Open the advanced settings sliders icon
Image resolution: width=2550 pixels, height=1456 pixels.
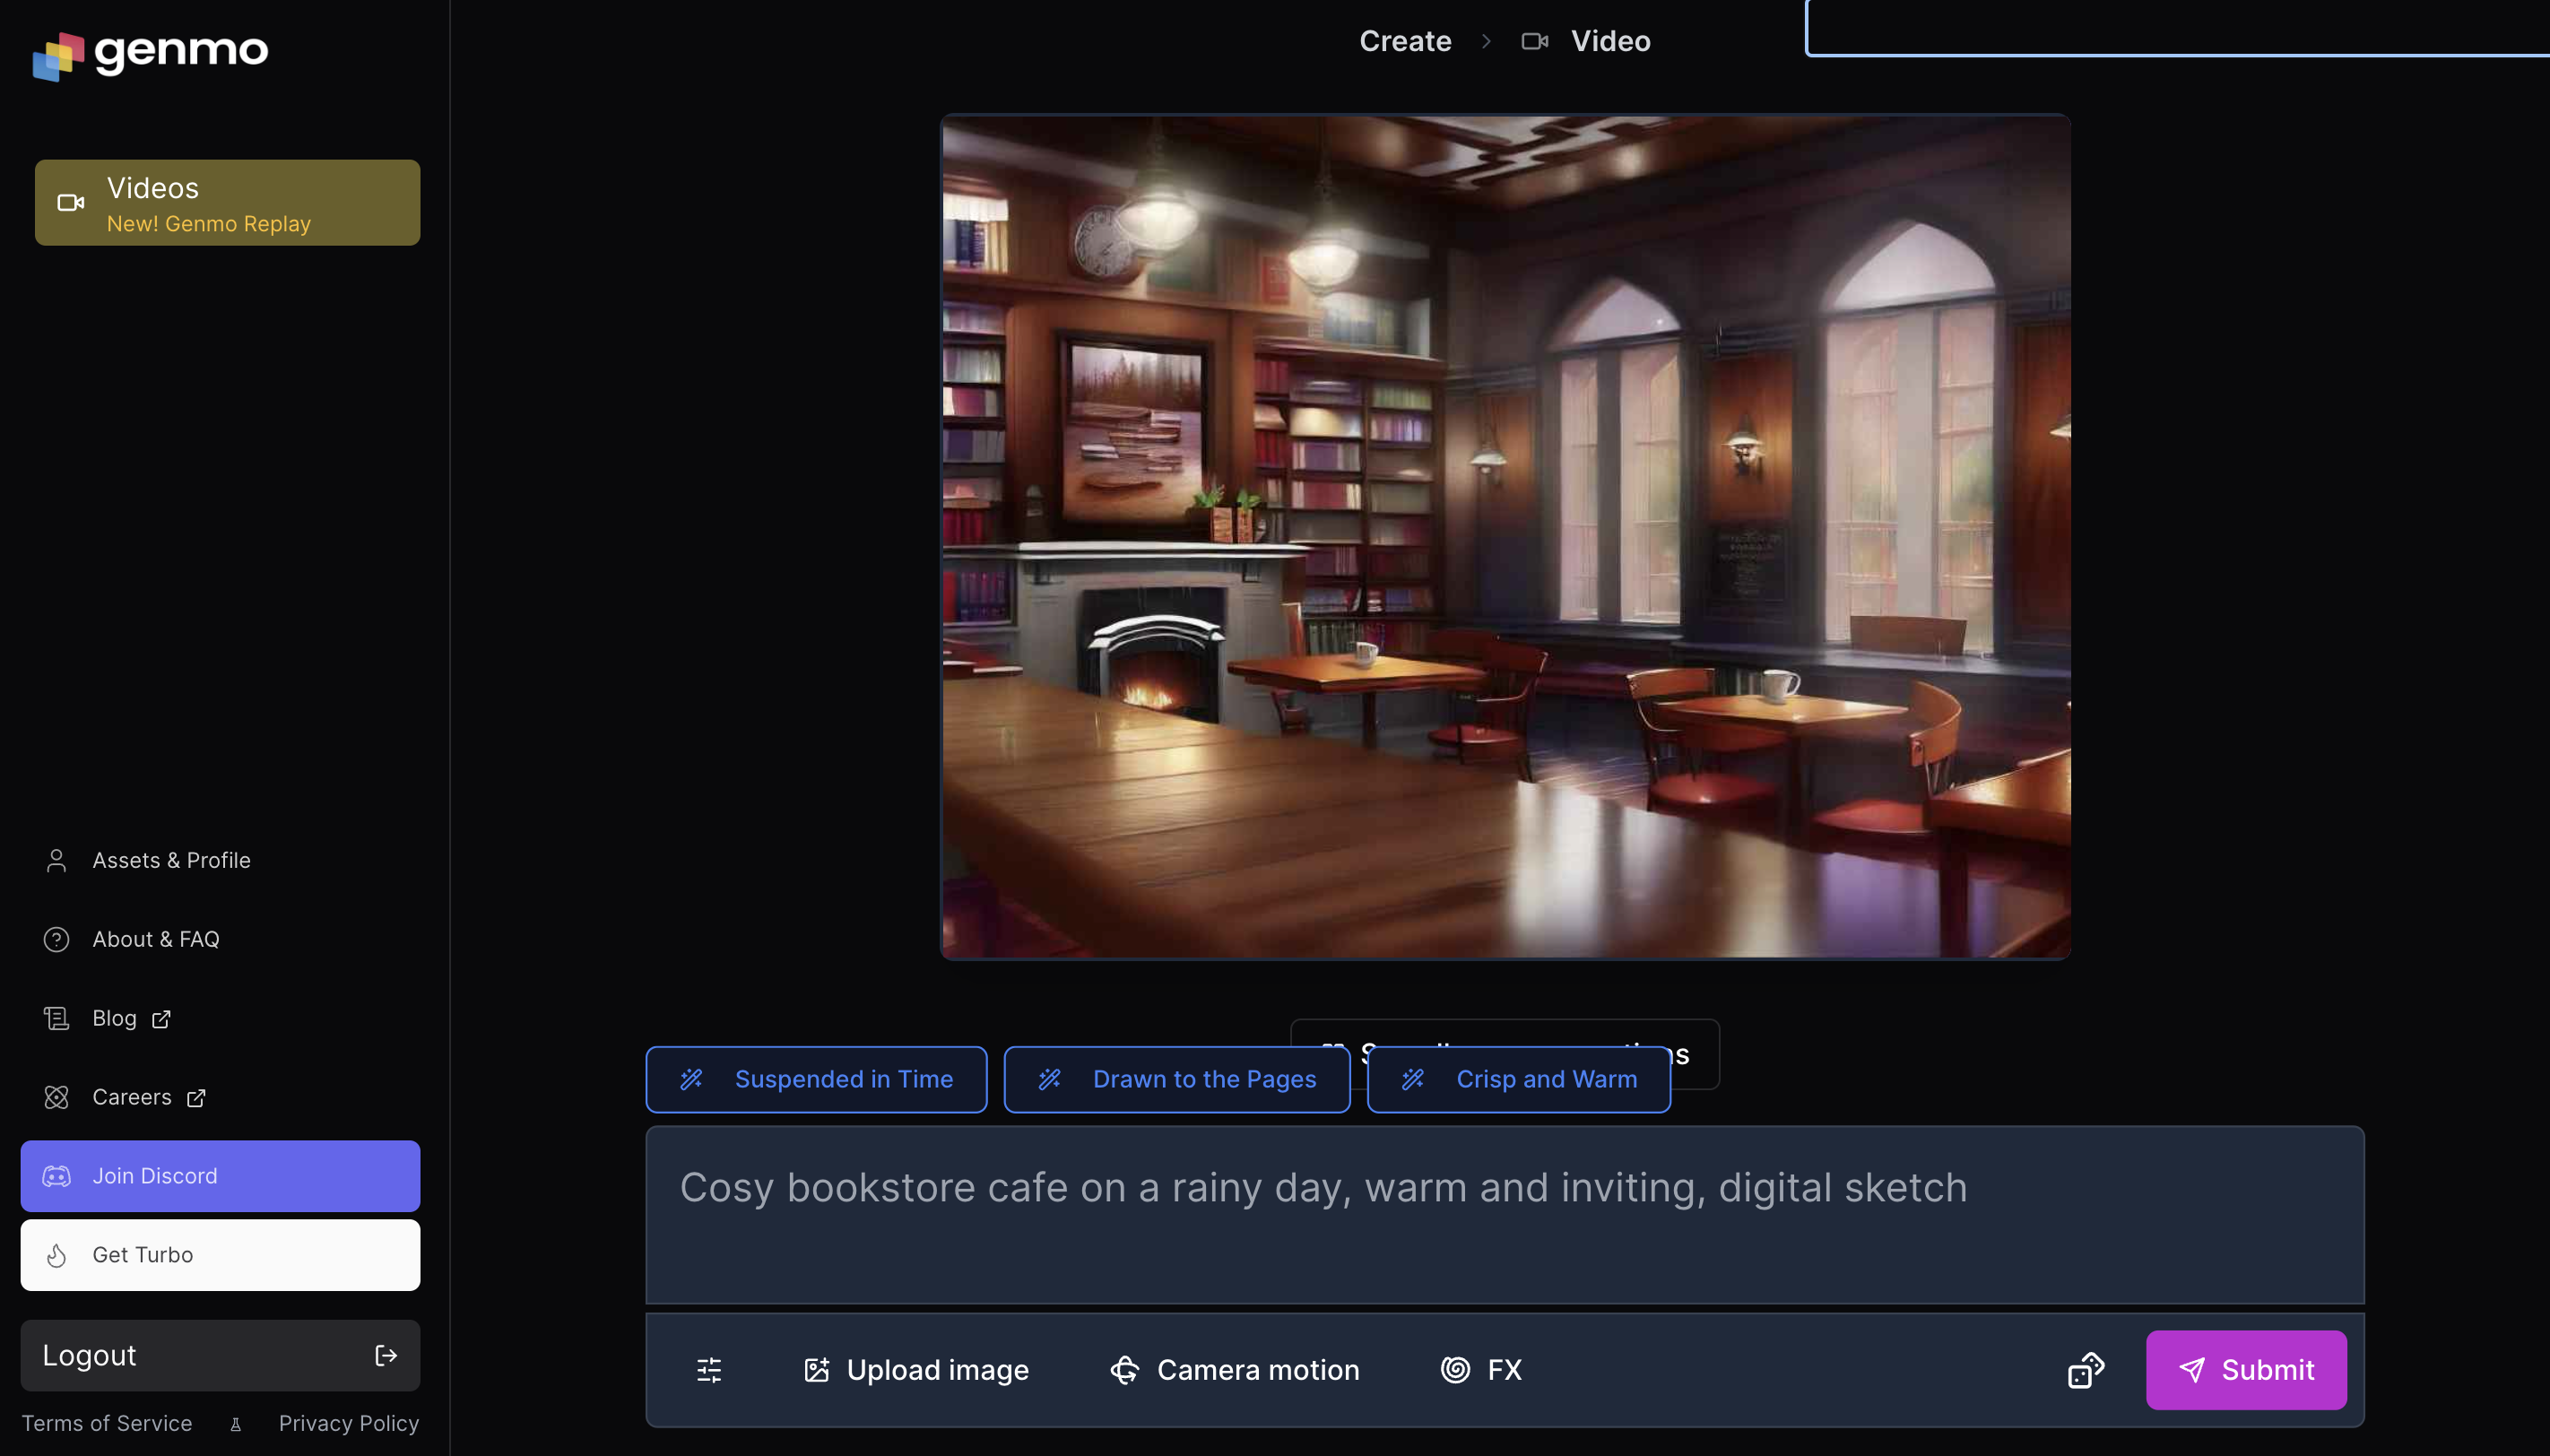707,1369
